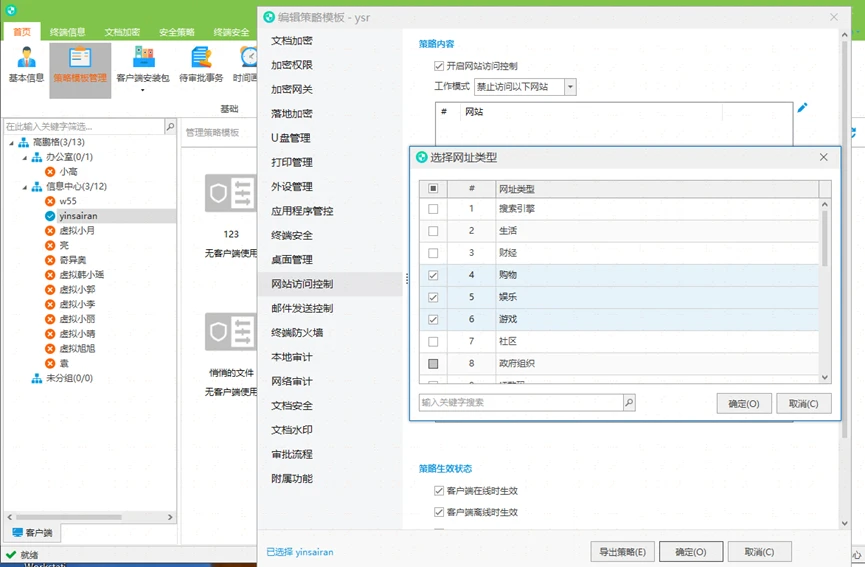Click the 123 policy template thumbnail
865x567 pixels.
pos(231,193)
